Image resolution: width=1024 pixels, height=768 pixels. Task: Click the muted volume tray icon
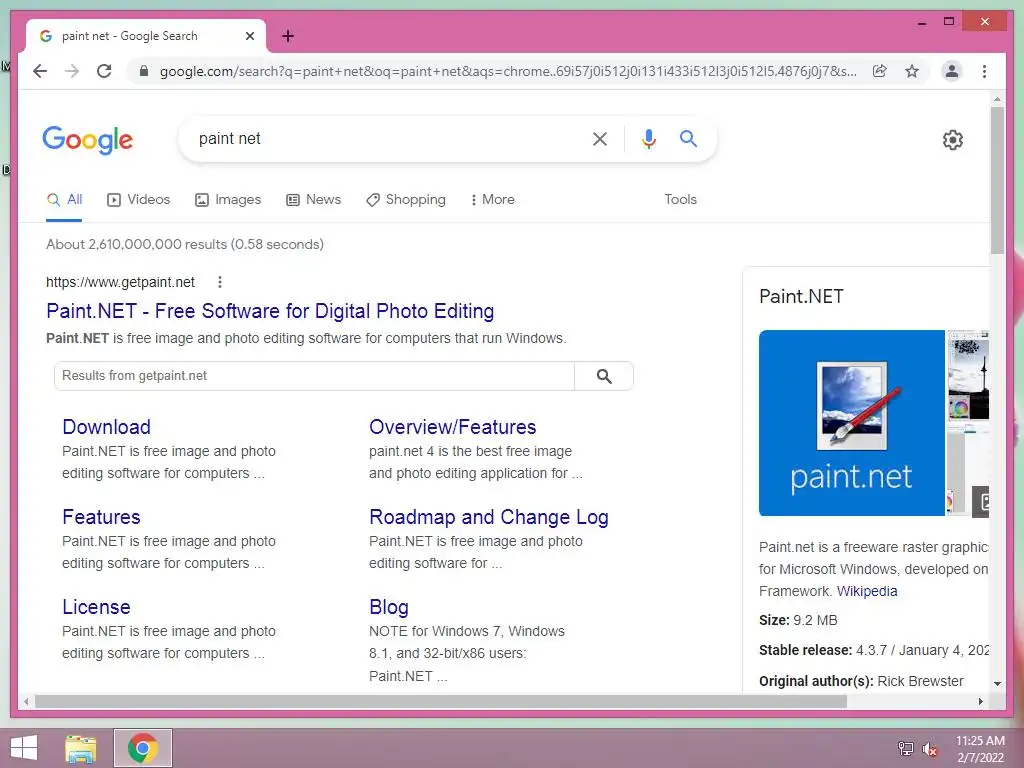coord(930,748)
